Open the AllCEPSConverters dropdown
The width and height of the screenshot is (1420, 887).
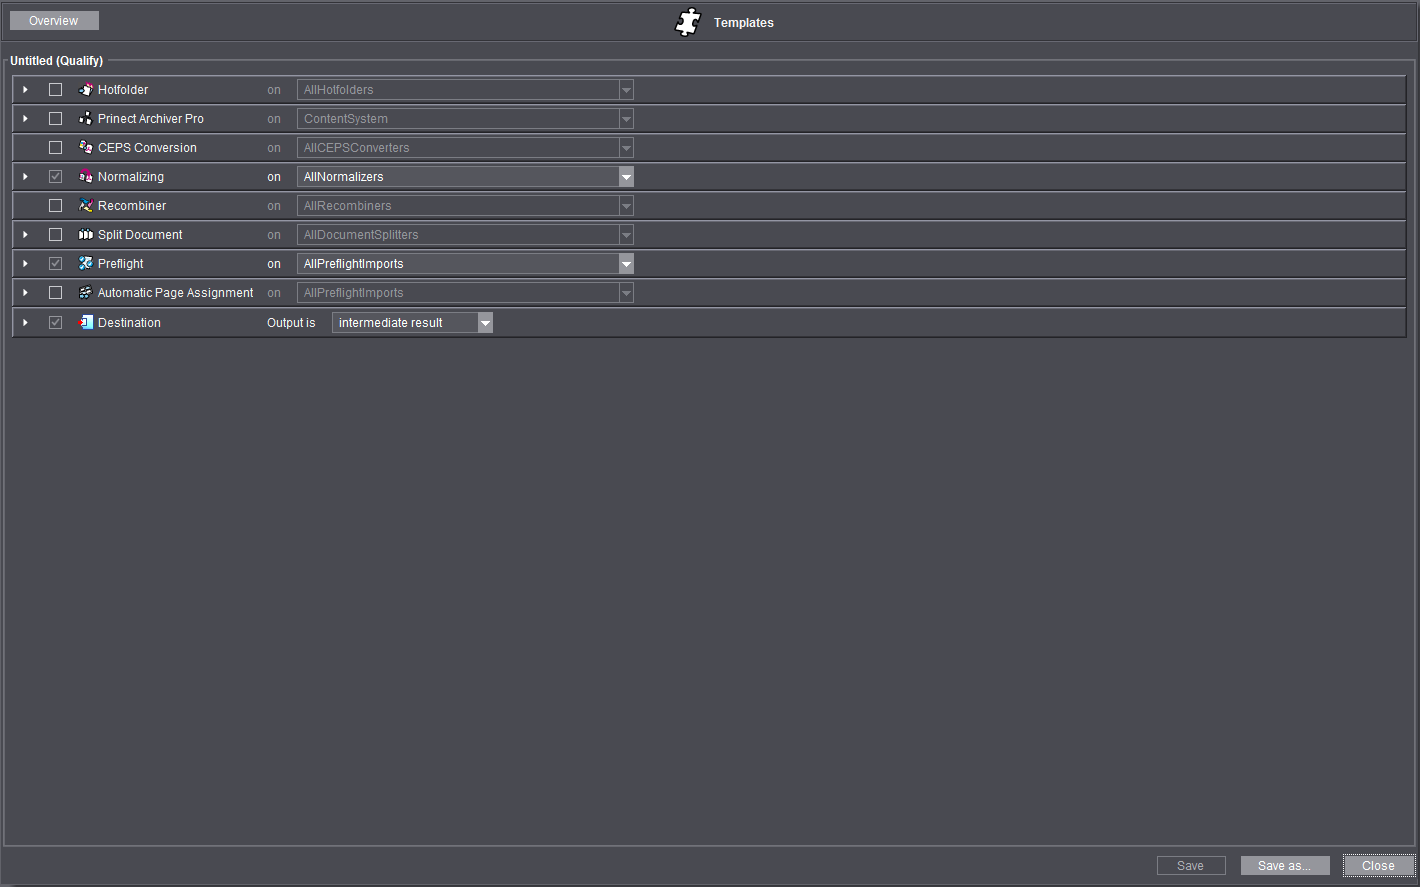click(x=465, y=148)
